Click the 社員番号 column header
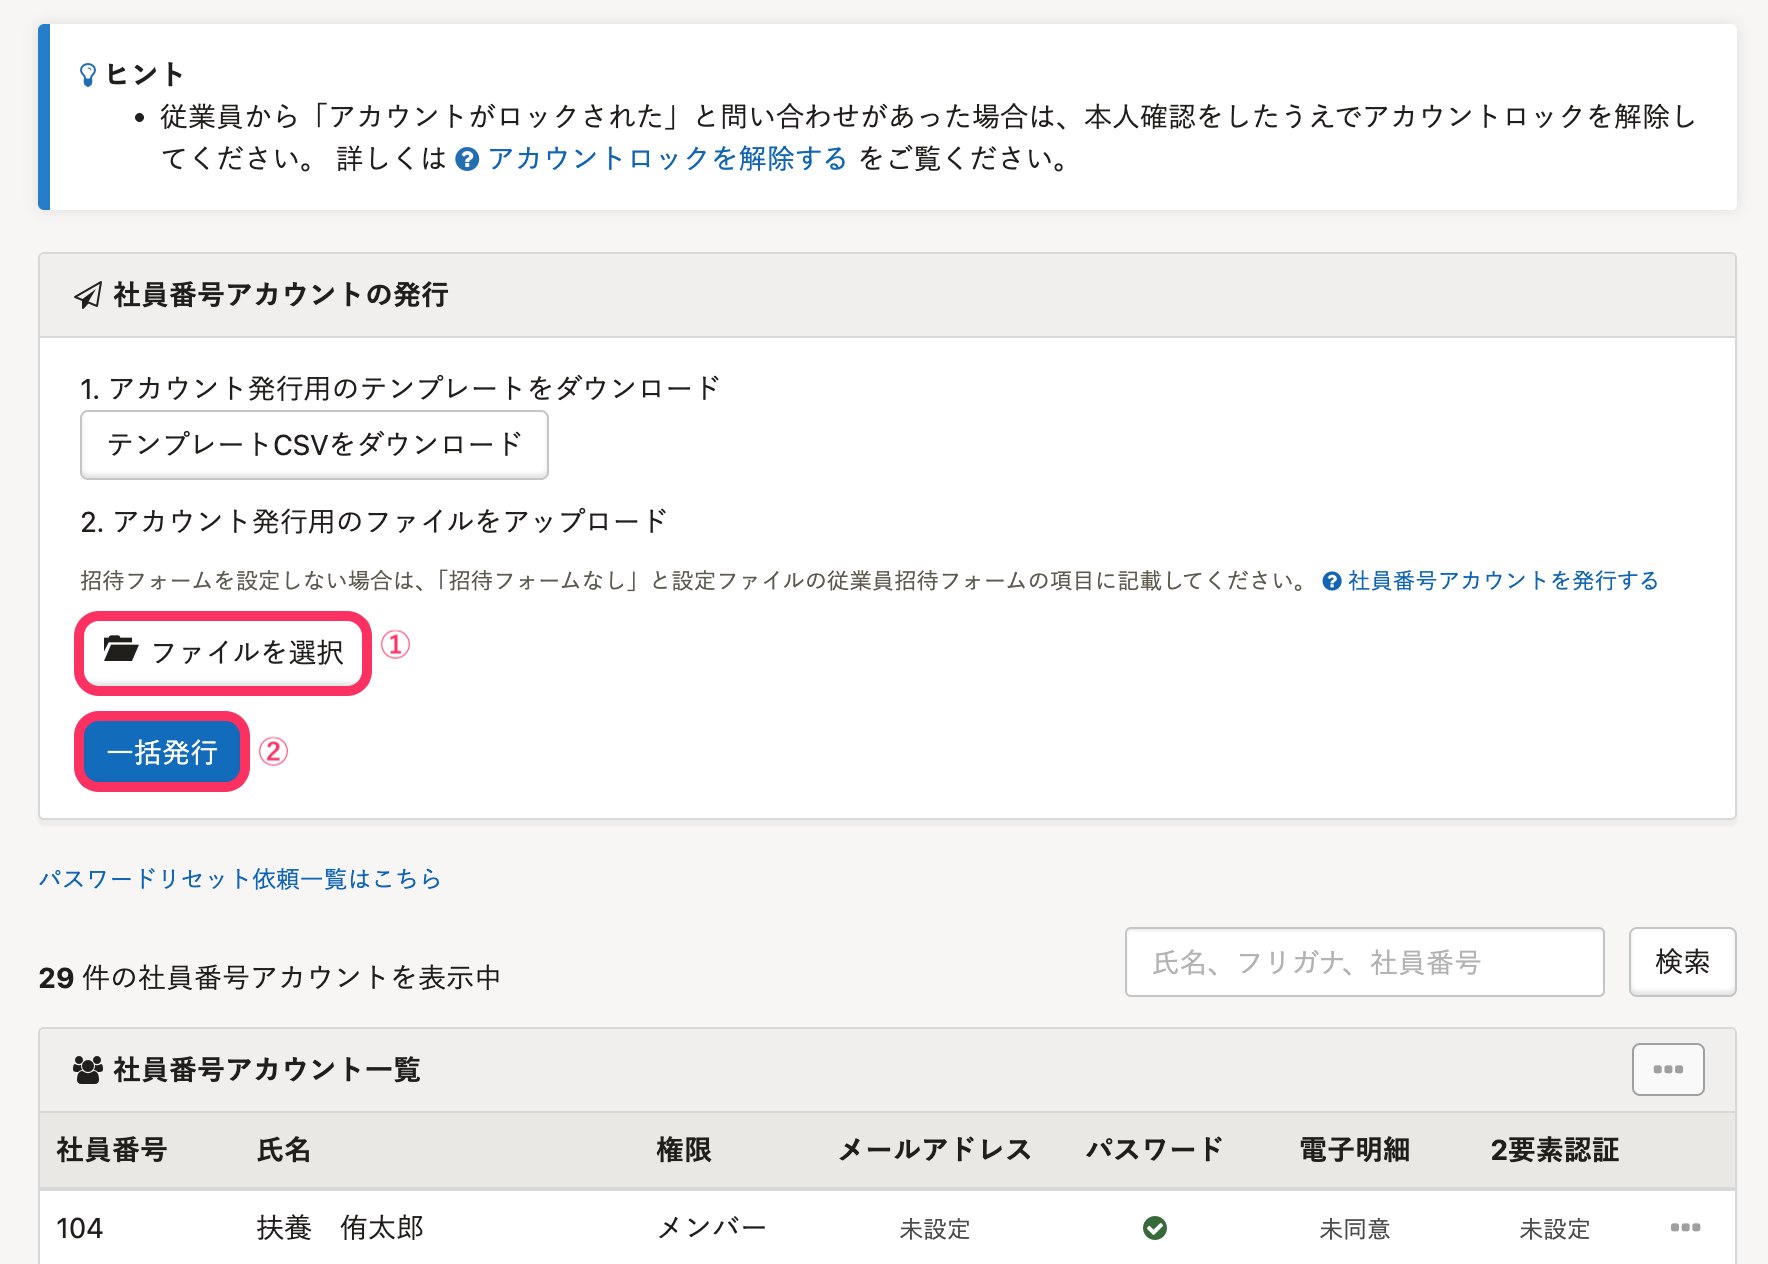 (112, 1150)
